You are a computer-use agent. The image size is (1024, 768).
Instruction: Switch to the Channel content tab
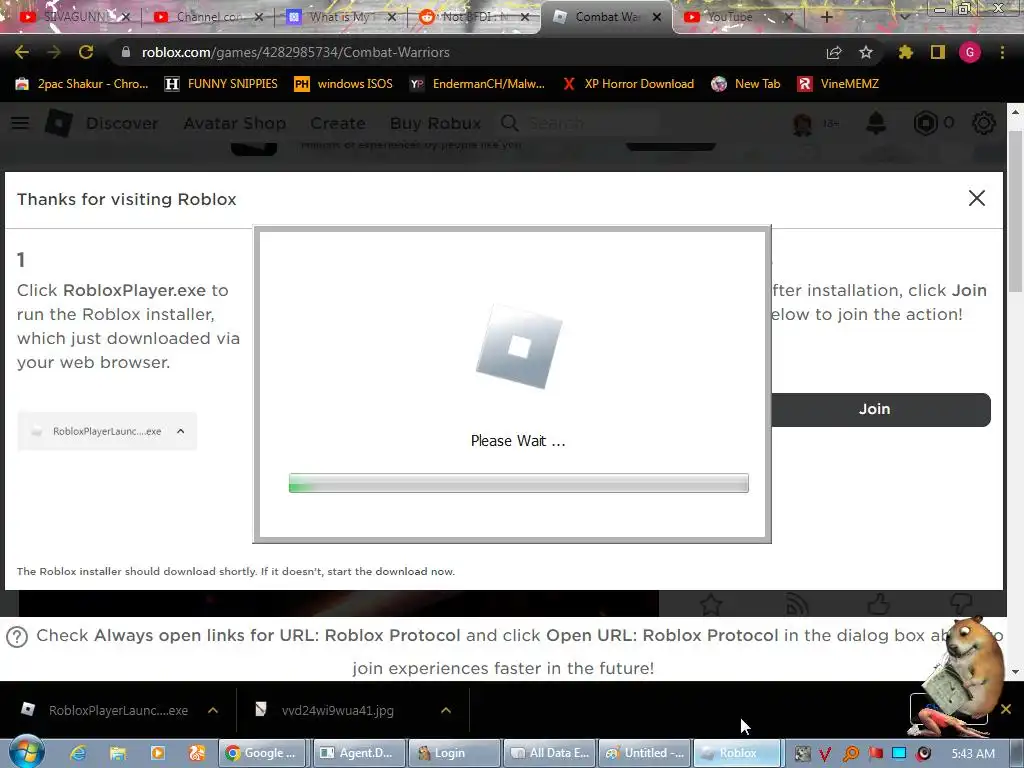(x=208, y=17)
